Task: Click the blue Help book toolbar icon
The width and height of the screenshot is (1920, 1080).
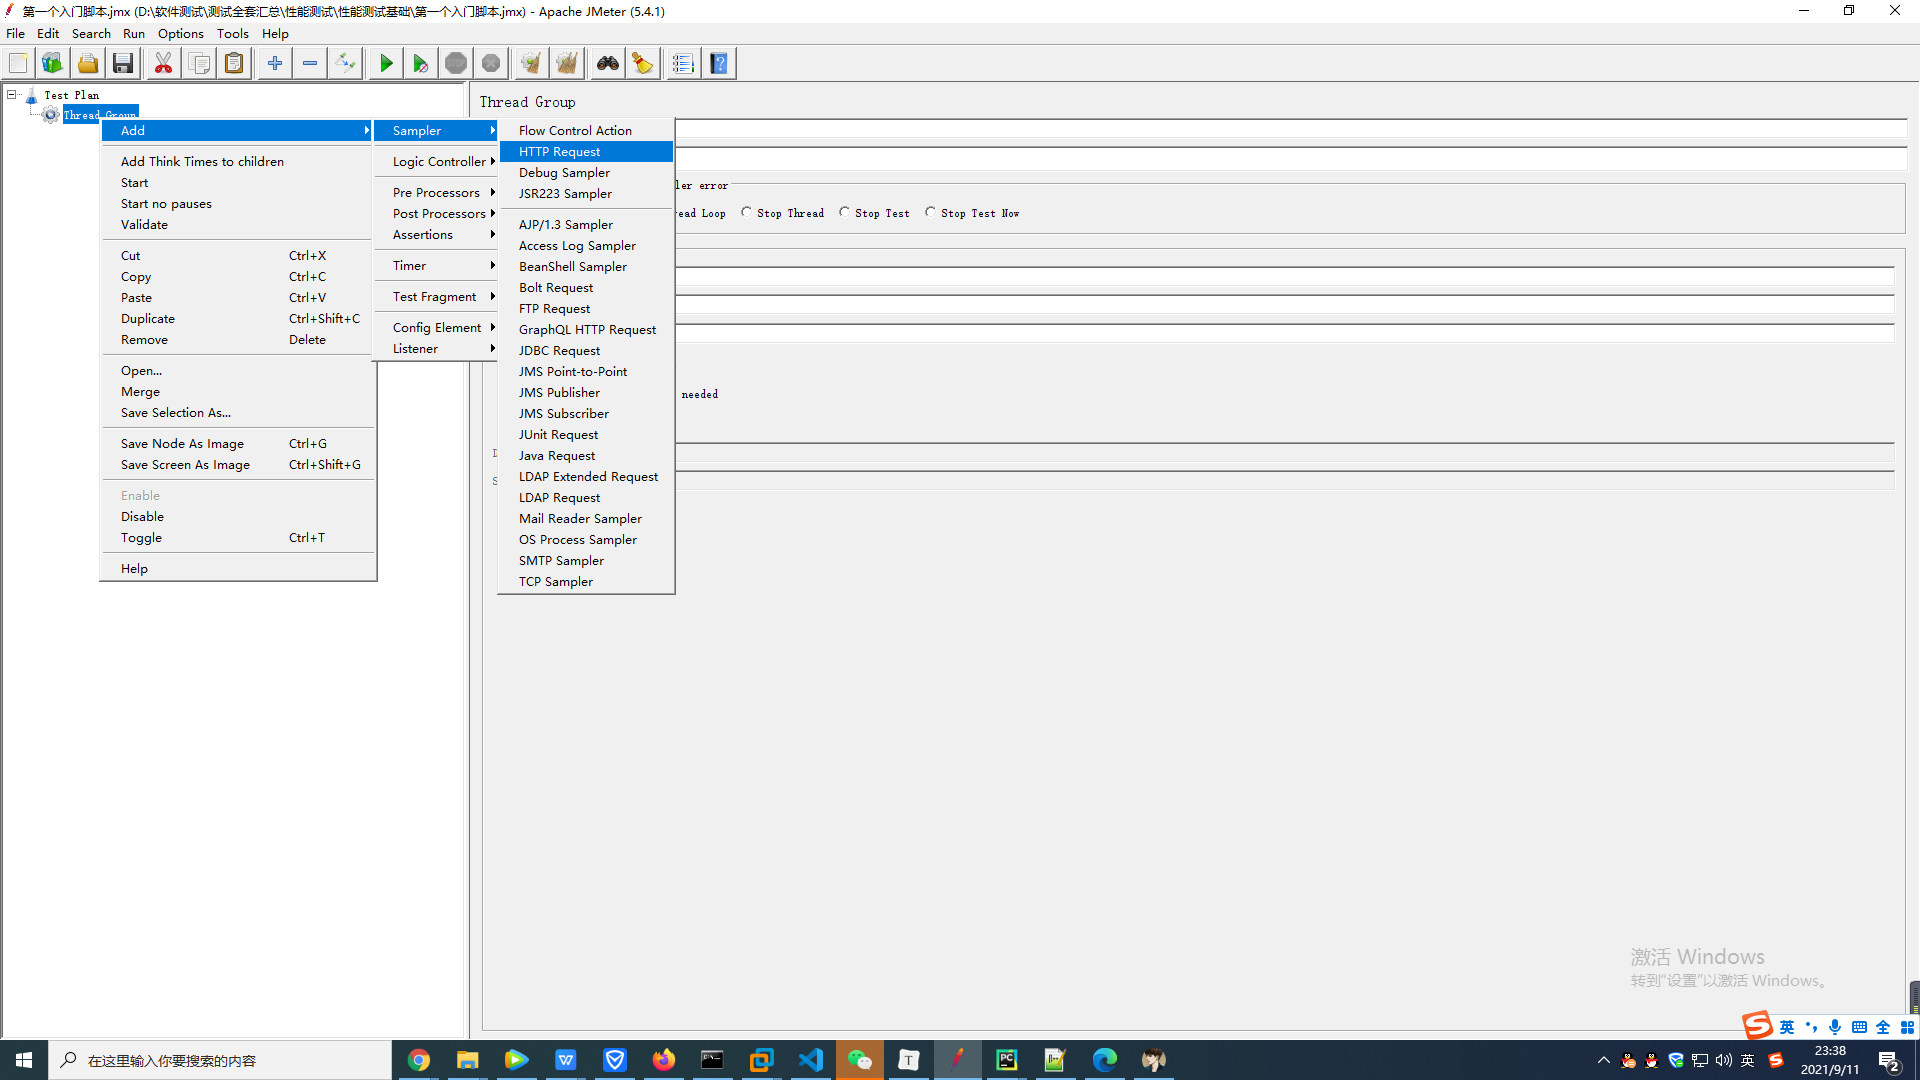Action: [719, 64]
